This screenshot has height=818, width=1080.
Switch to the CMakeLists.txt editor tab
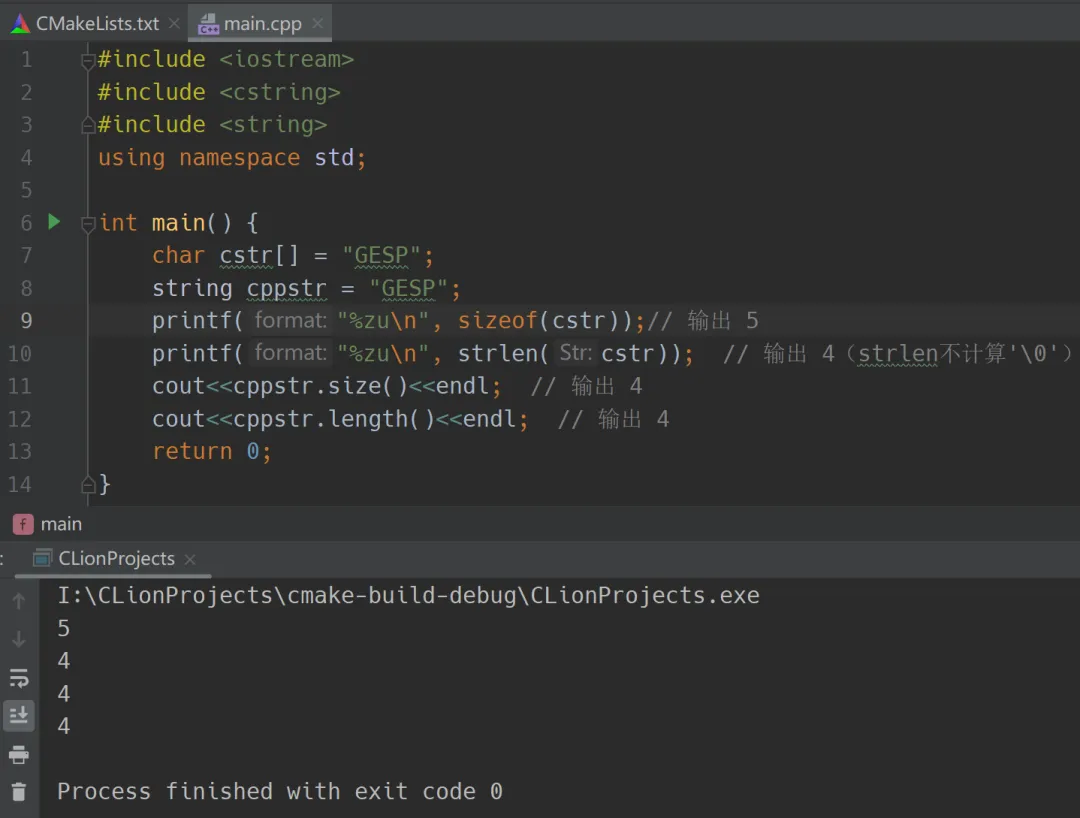coord(96,23)
